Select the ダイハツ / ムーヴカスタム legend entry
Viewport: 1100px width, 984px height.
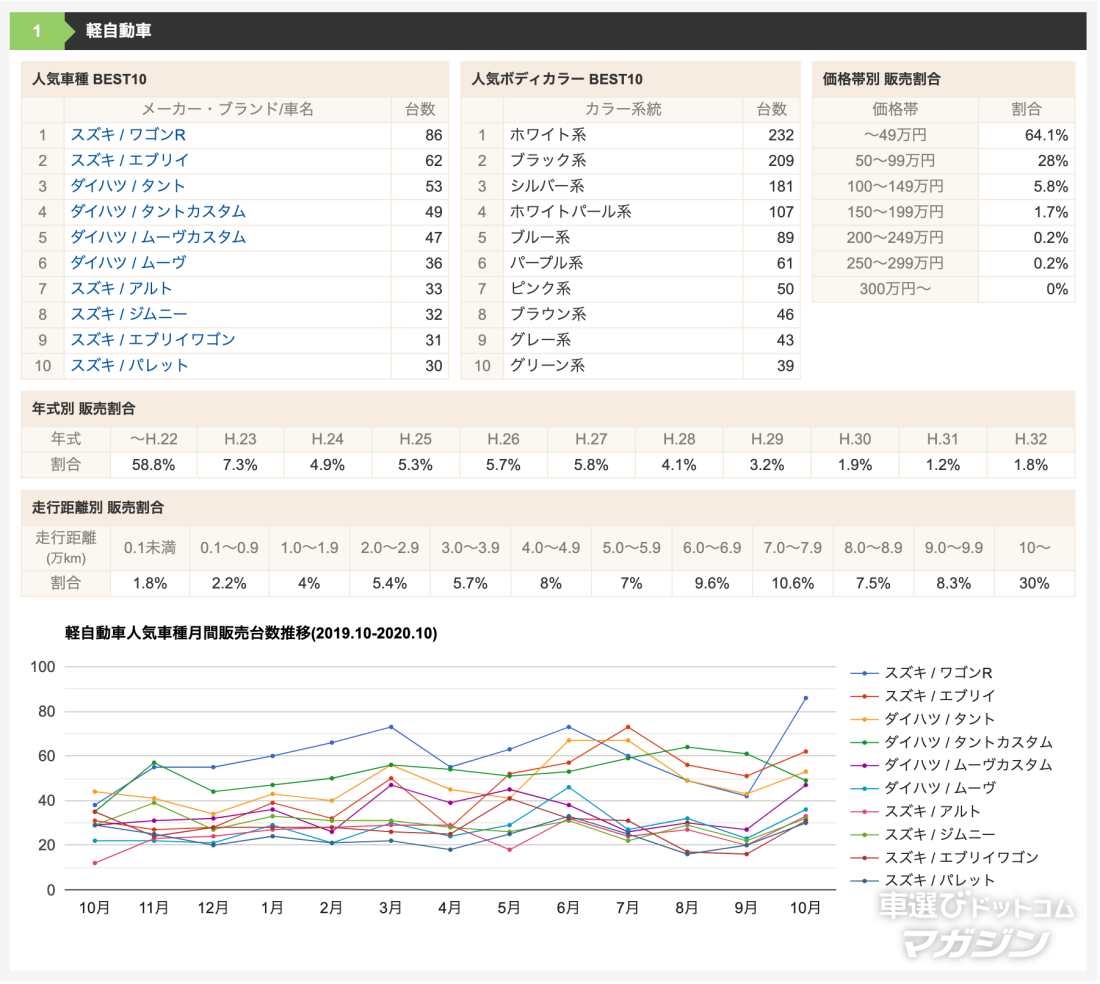coord(952,764)
